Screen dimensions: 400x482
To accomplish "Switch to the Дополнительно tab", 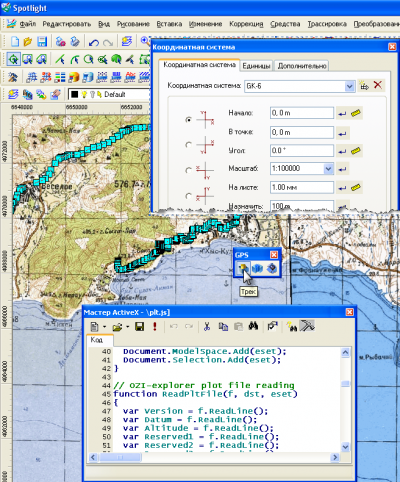I will (302, 66).
